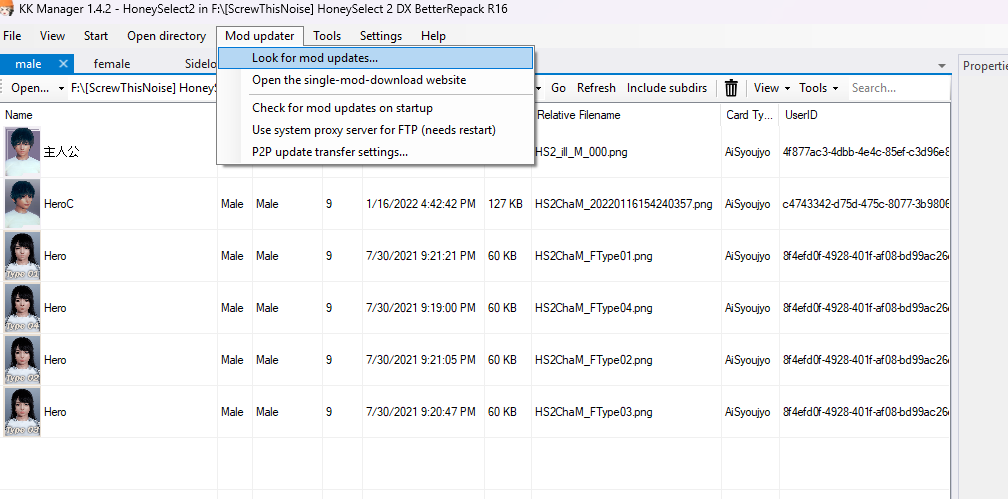Select the Hero Type 02 thumbnail
Screen dimensions: 1008x499
[22, 359]
